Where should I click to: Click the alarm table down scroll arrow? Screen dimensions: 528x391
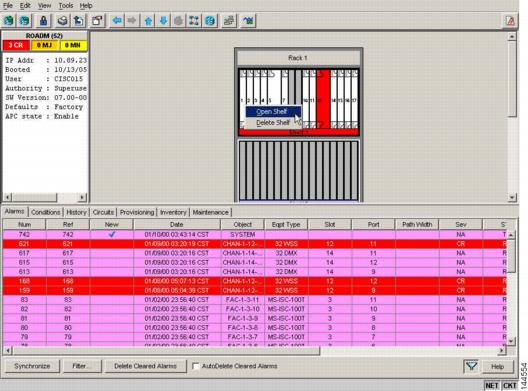click(x=511, y=341)
